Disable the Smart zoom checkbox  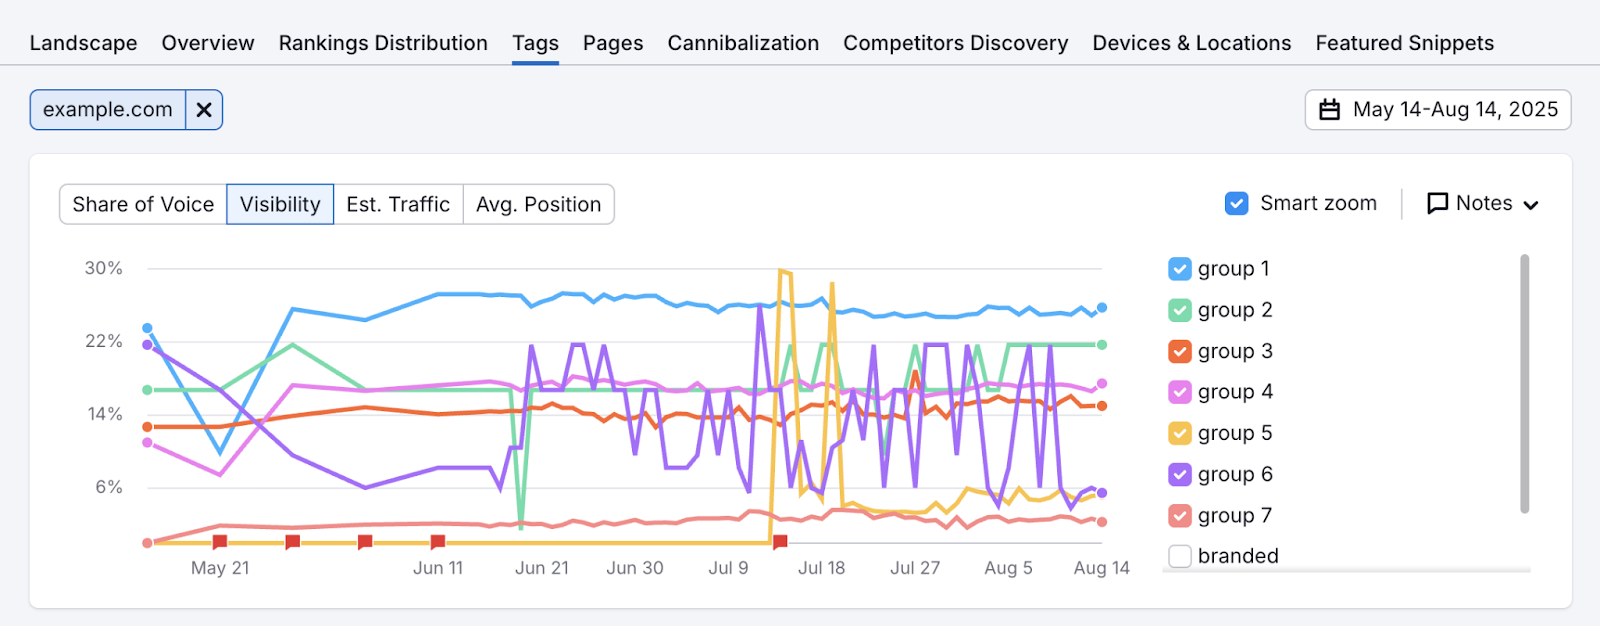(1237, 204)
